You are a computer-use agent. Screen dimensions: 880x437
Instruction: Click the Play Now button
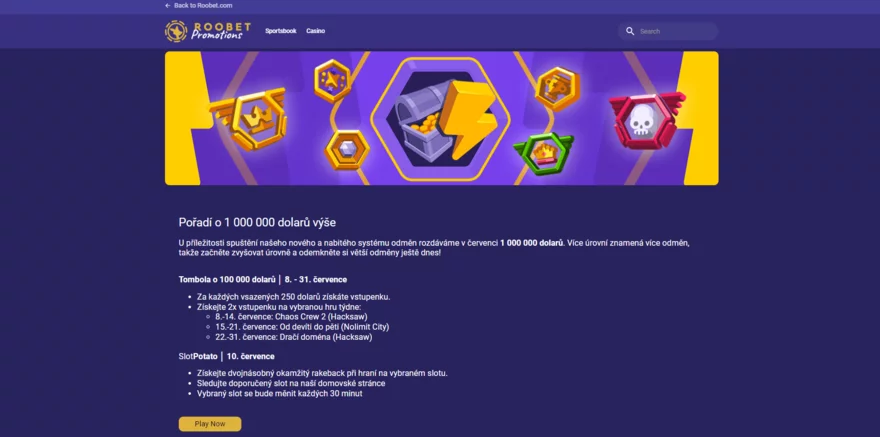pyautogui.click(x=210, y=424)
